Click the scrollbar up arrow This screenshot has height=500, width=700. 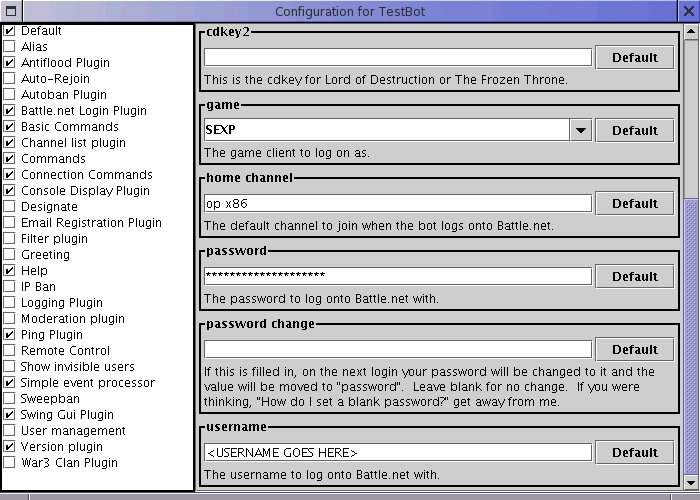tap(691, 31)
